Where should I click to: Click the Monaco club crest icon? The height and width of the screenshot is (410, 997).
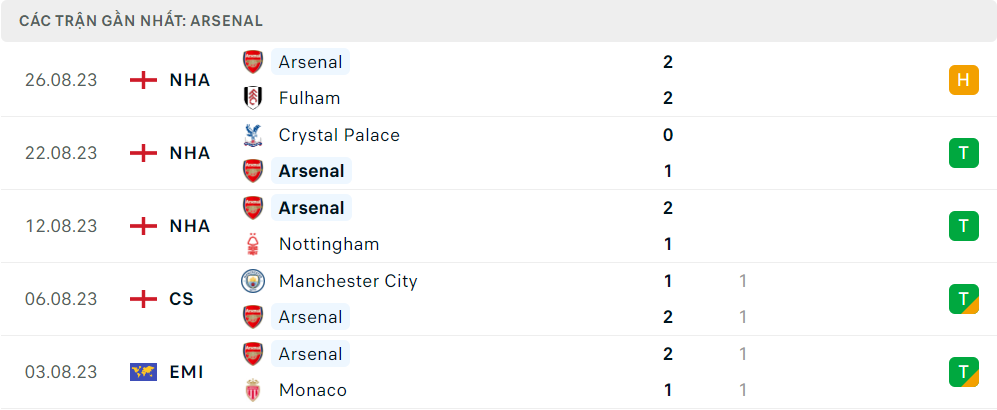[x=252, y=390]
